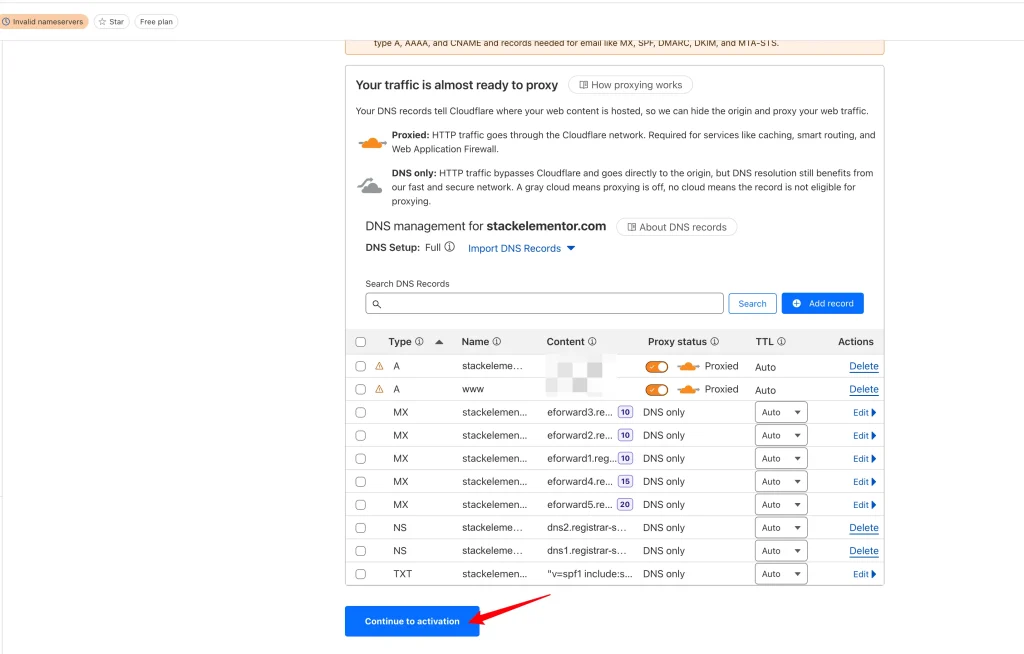Open TTL dropdown for dns1.registrar NS record
The image size is (1024, 654).
[x=781, y=551]
